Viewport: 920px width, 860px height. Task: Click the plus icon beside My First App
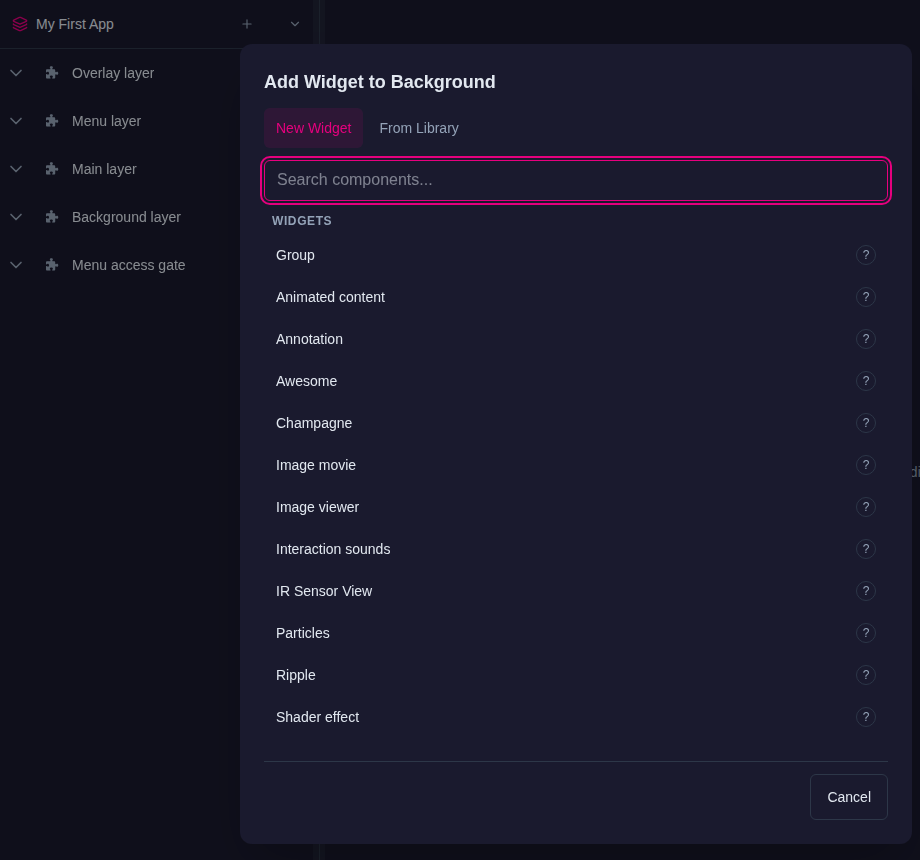pyautogui.click(x=247, y=24)
